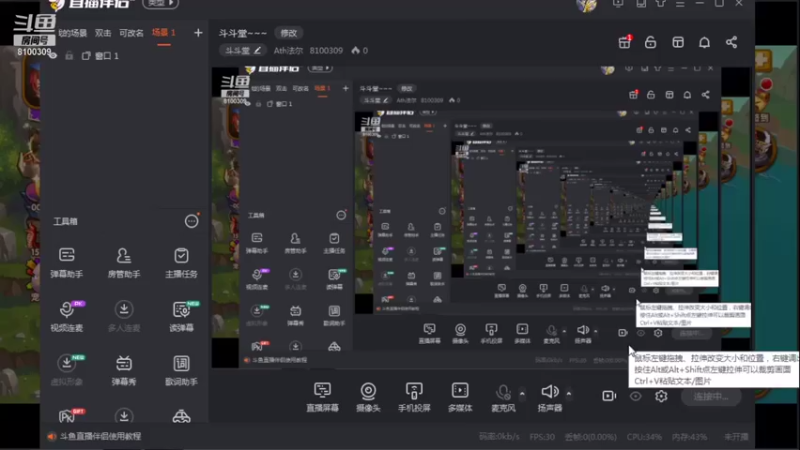This screenshot has height=450, width=800.
Task: Start 视频连麦 tool
Action: click(67, 316)
